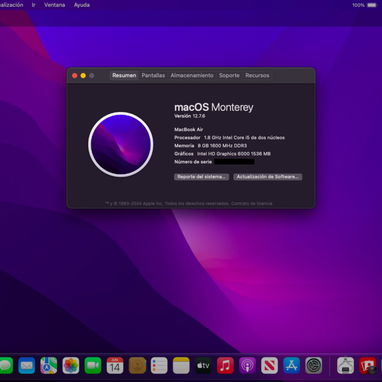Launch Maps from the dock
The image size is (382, 382).
point(49,366)
